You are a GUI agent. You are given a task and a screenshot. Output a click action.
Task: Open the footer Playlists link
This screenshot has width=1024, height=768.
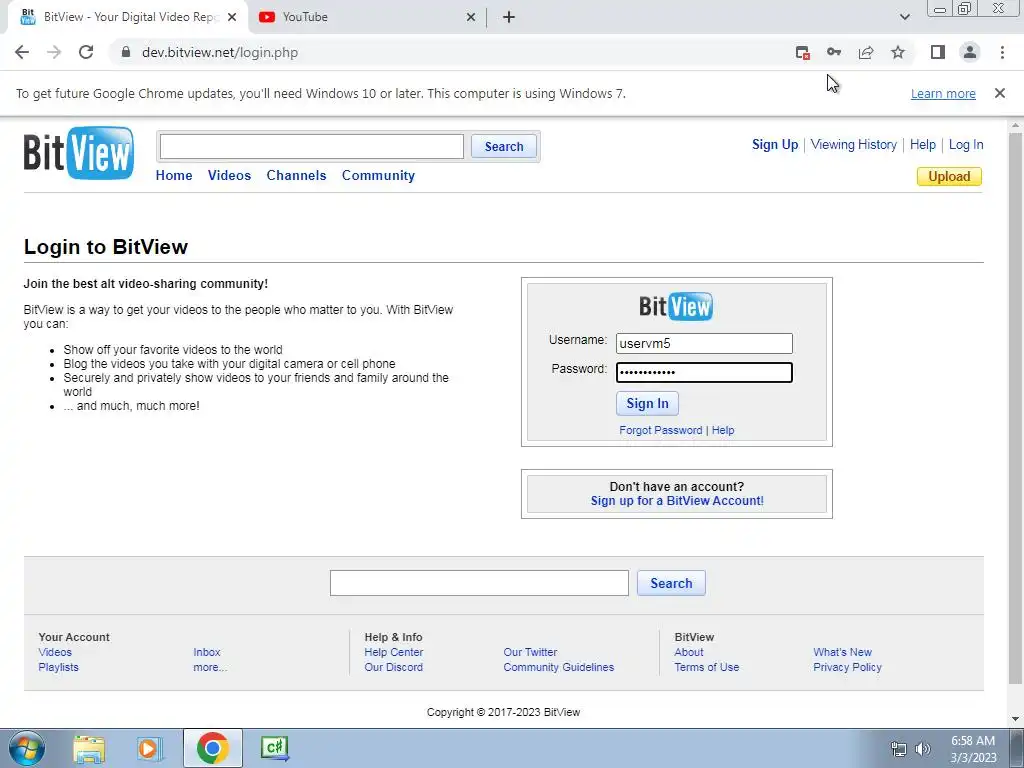pos(58,667)
